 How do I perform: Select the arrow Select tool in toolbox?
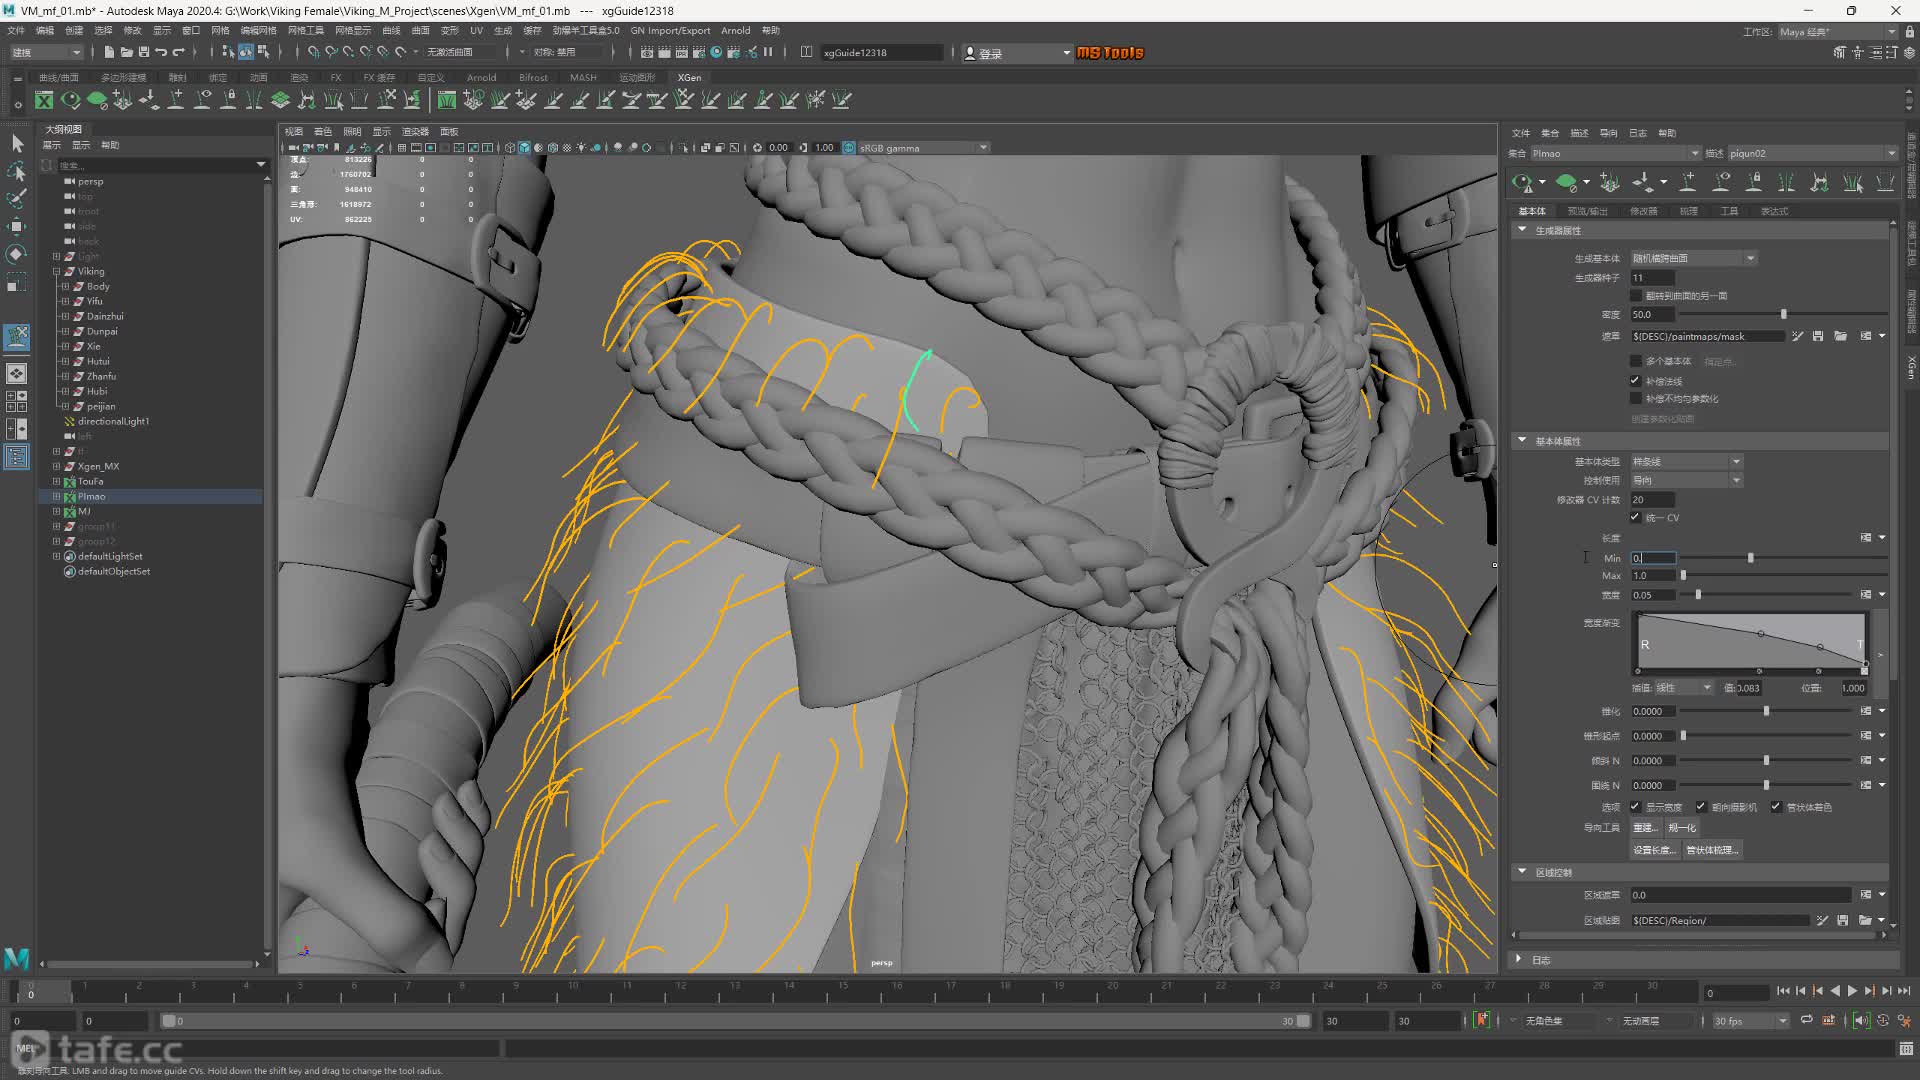pyautogui.click(x=17, y=144)
